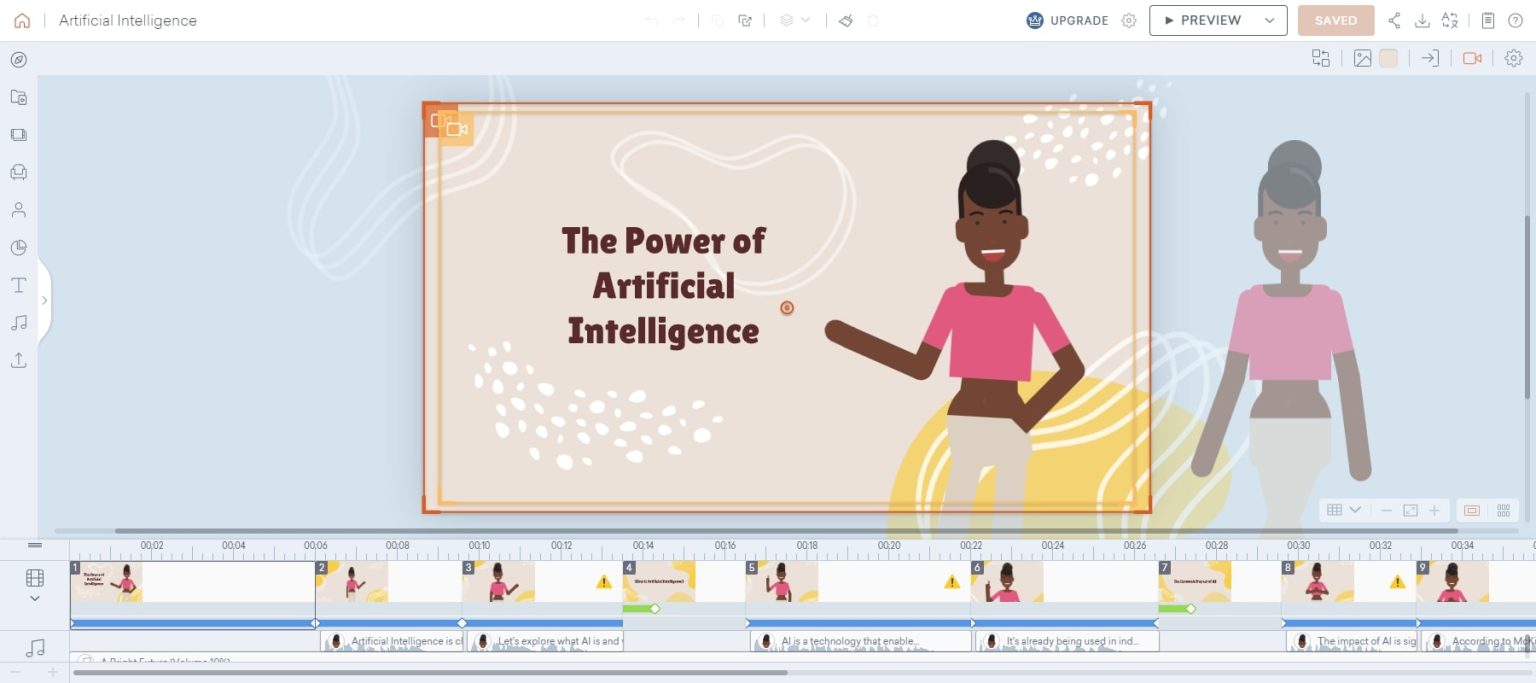Click the camera icon above the canvas

pos(1472,58)
